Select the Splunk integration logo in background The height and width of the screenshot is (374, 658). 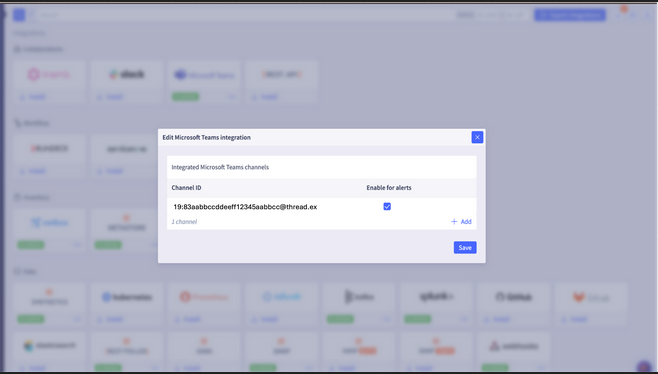point(436,297)
